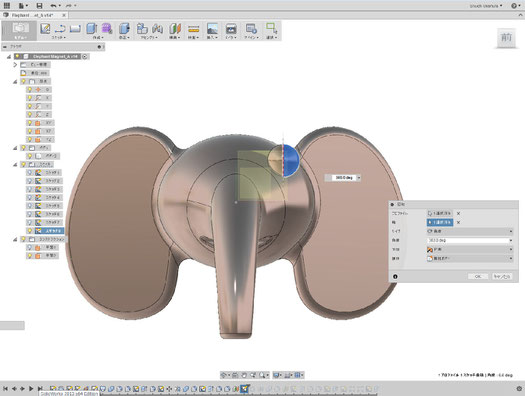Click the Extrude icon in Create group
Image resolution: width=525 pixels, height=396 pixels.
click(91, 28)
